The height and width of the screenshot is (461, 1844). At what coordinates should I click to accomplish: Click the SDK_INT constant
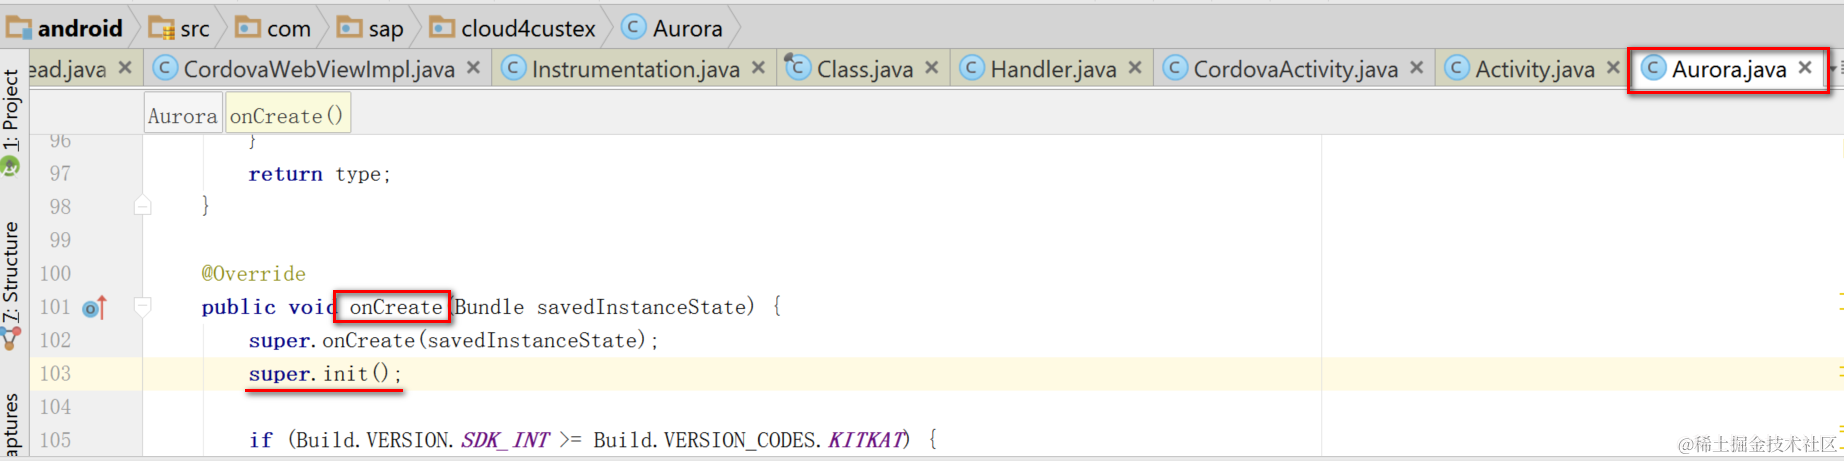505,440
